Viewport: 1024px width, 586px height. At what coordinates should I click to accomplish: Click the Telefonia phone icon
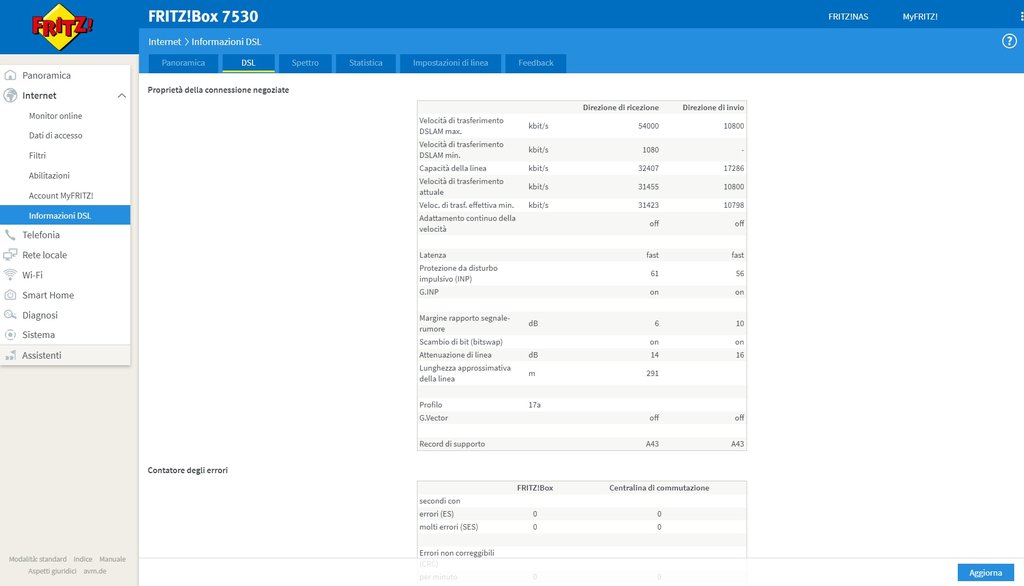tap(11, 235)
